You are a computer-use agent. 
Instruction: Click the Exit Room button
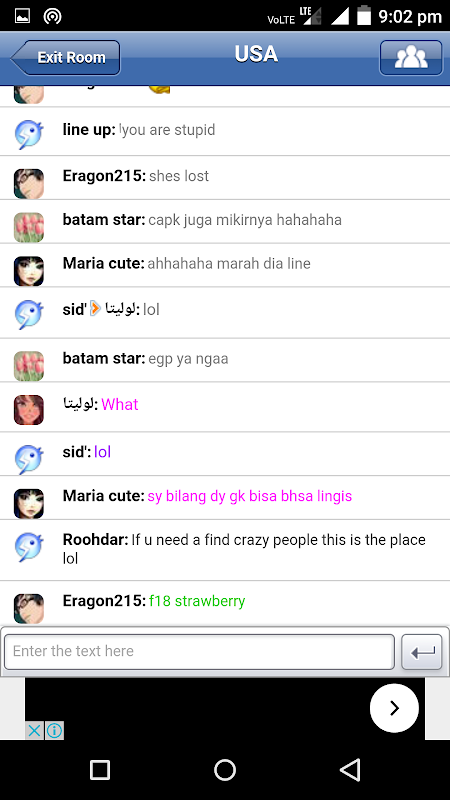[65, 58]
